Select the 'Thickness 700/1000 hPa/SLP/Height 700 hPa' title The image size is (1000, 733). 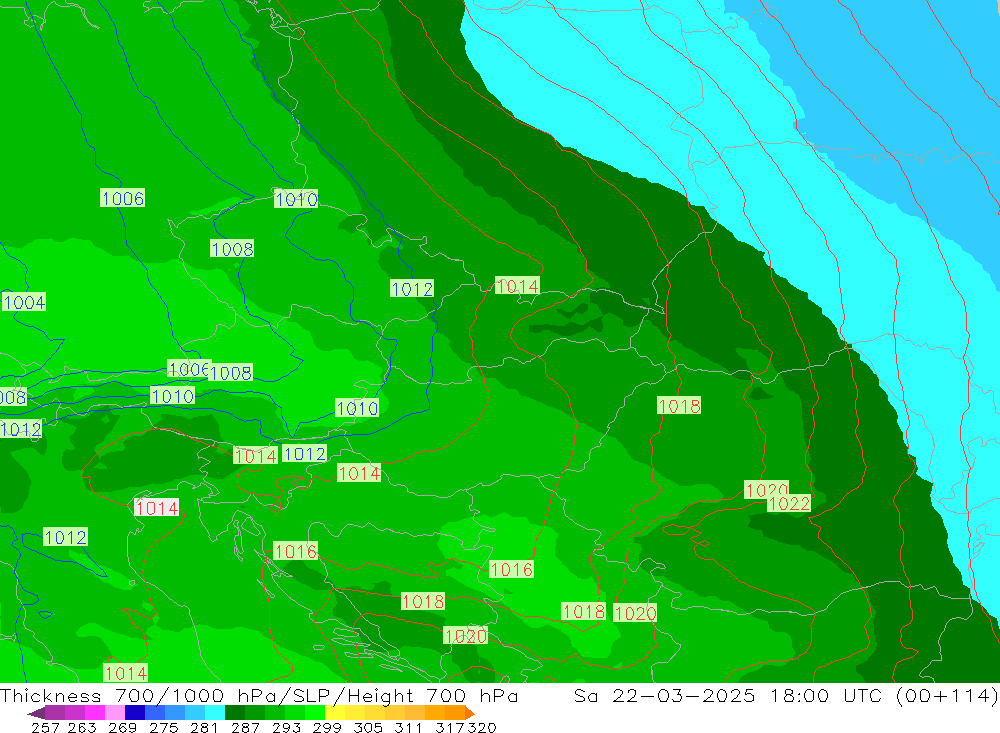click(x=259, y=695)
